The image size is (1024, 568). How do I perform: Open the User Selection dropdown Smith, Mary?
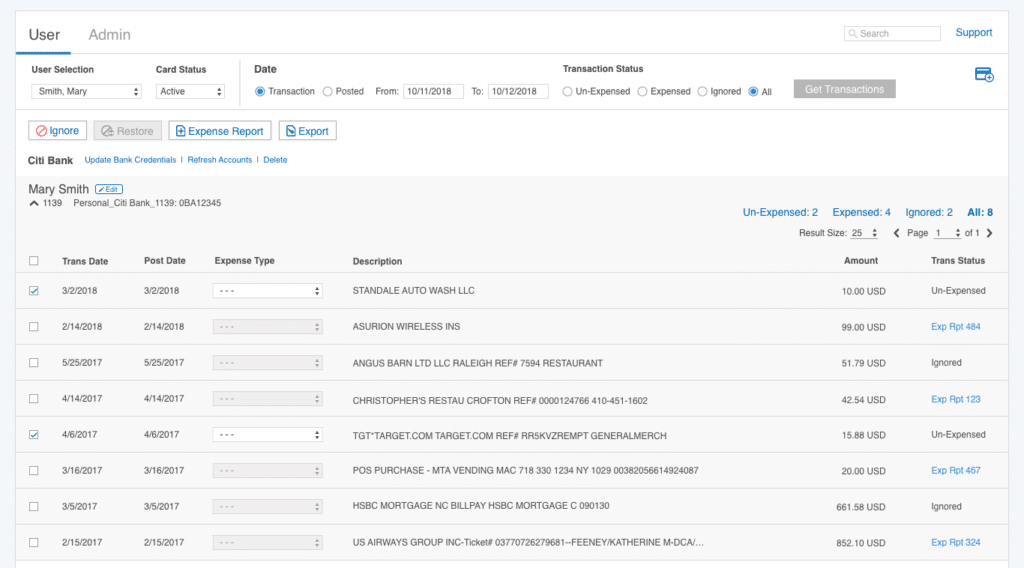(x=86, y=91)
